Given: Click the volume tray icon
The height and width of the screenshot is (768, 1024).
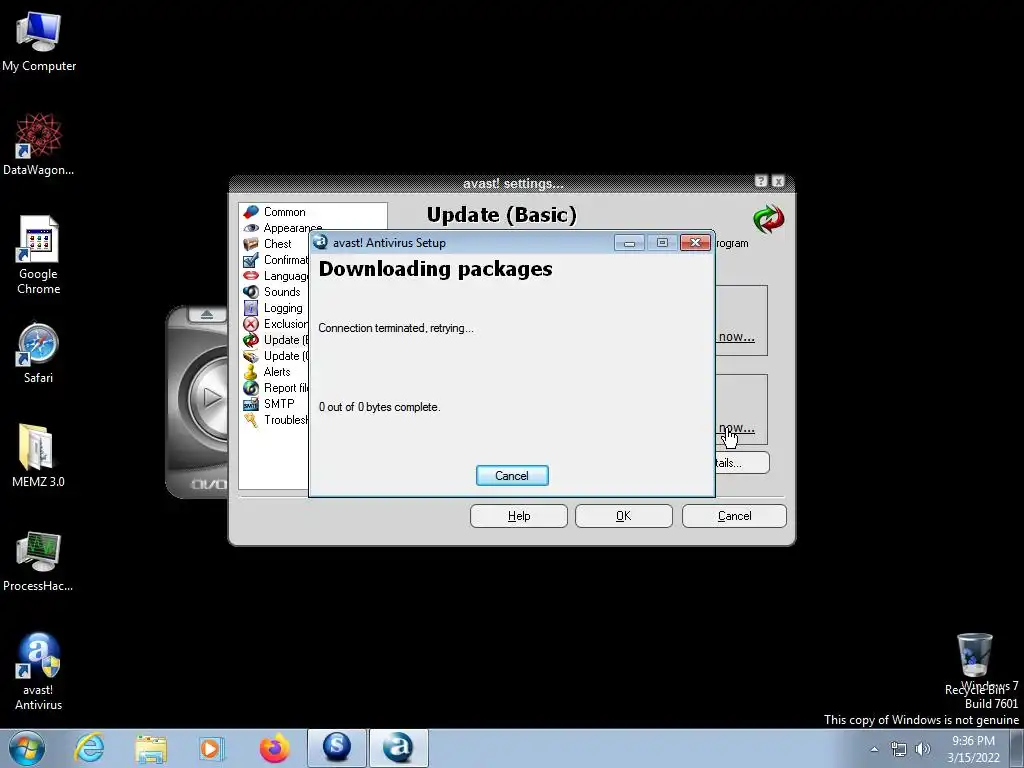Looking at the screenshot, I should pos(923,749).
